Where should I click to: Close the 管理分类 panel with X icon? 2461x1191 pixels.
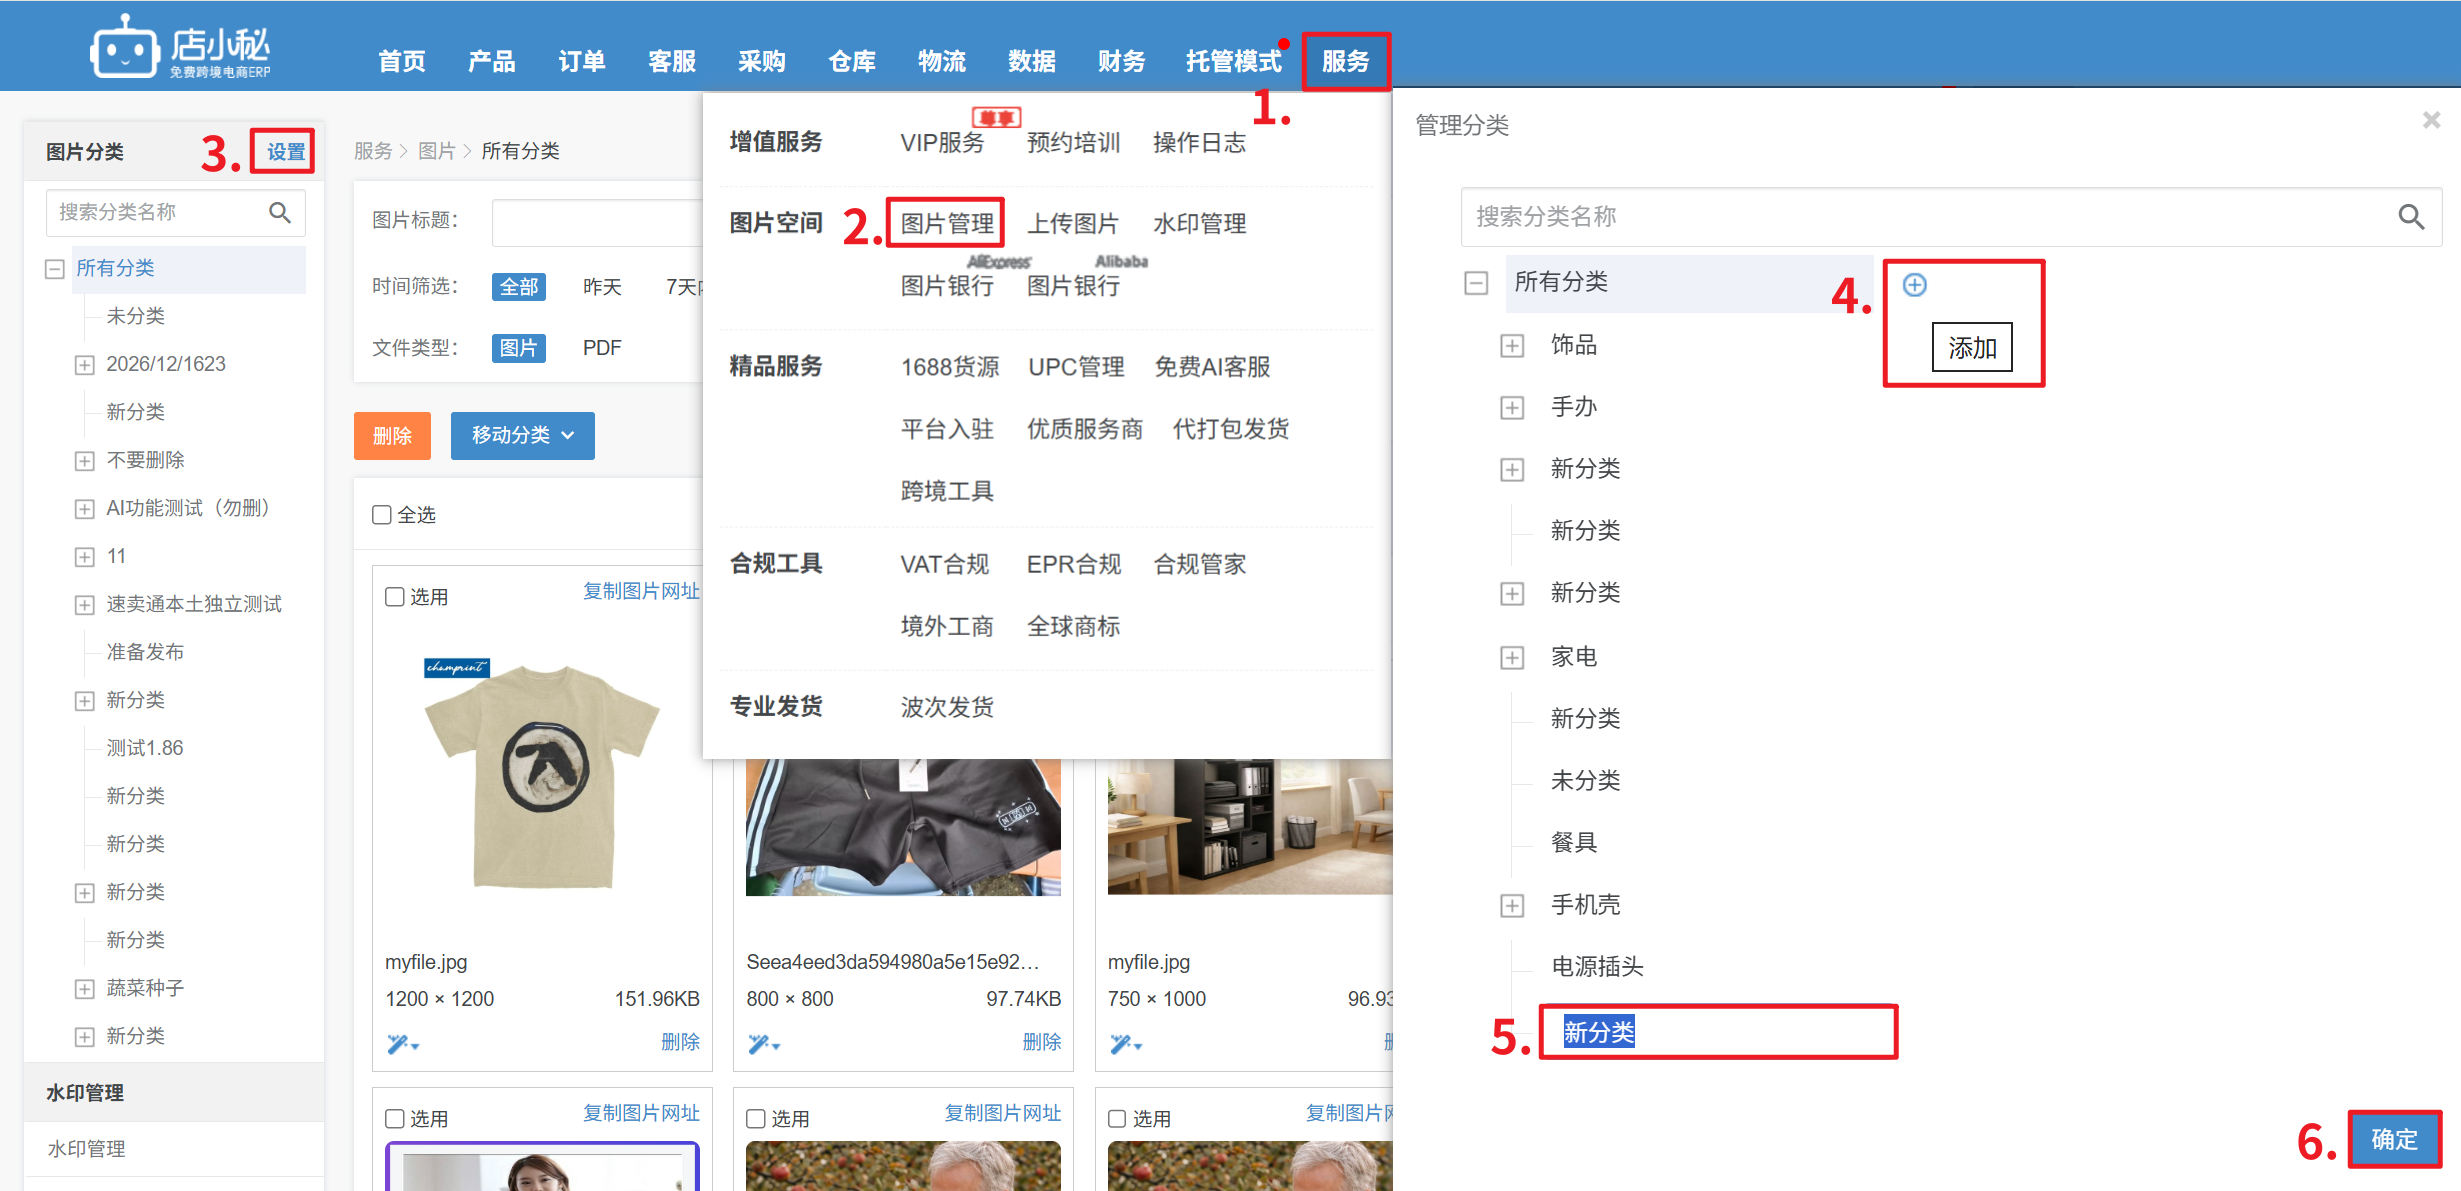point(2431,121)
